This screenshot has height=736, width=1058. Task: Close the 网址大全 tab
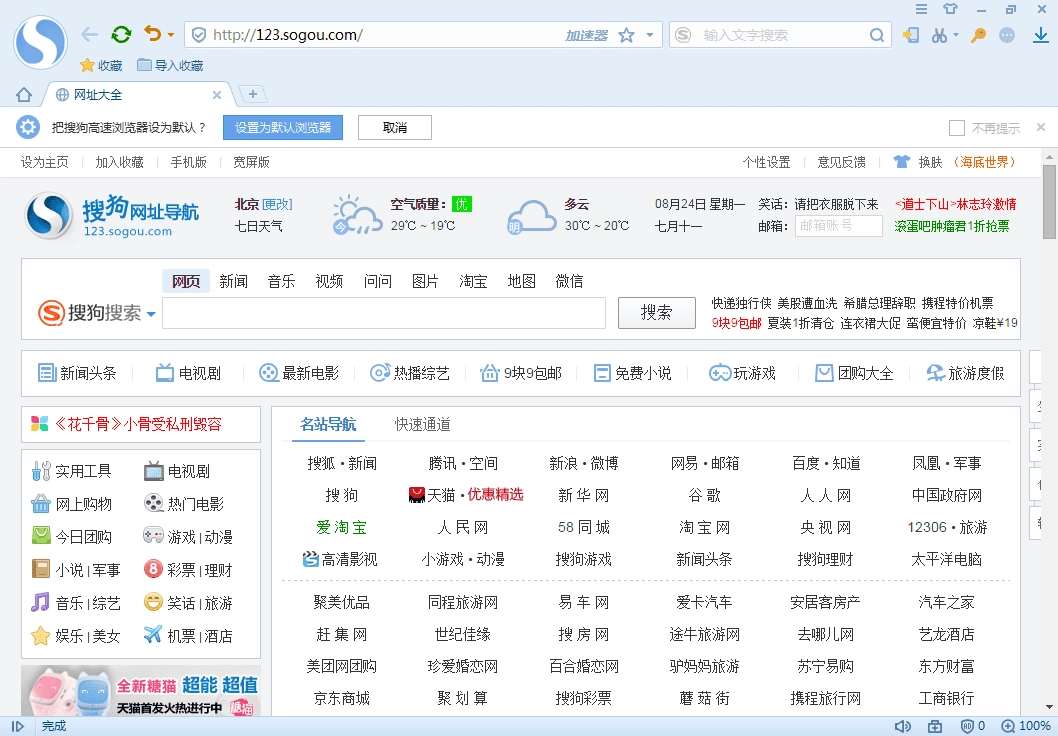pos(217,95)
